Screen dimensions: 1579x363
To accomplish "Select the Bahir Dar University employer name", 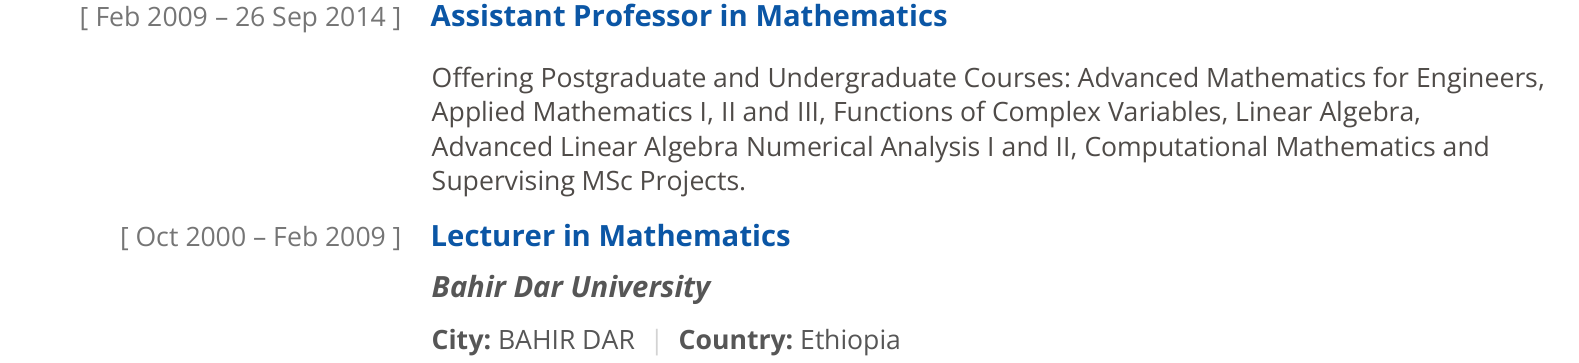I will (x=570, y=288).
